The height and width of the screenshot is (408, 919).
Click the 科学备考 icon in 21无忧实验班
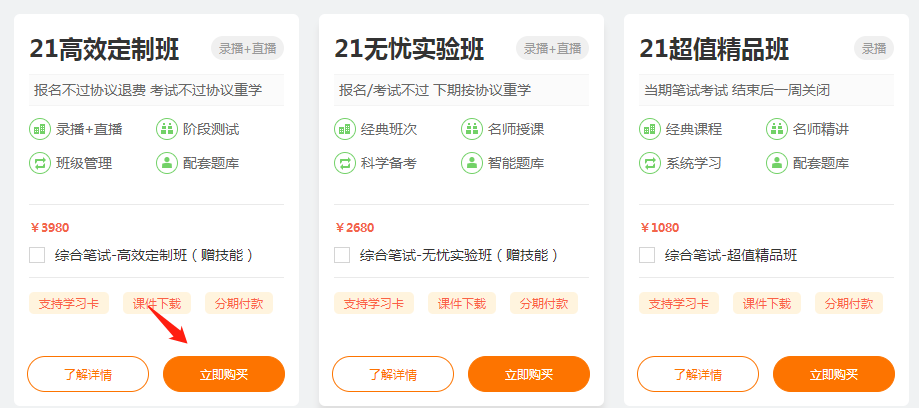344,163
